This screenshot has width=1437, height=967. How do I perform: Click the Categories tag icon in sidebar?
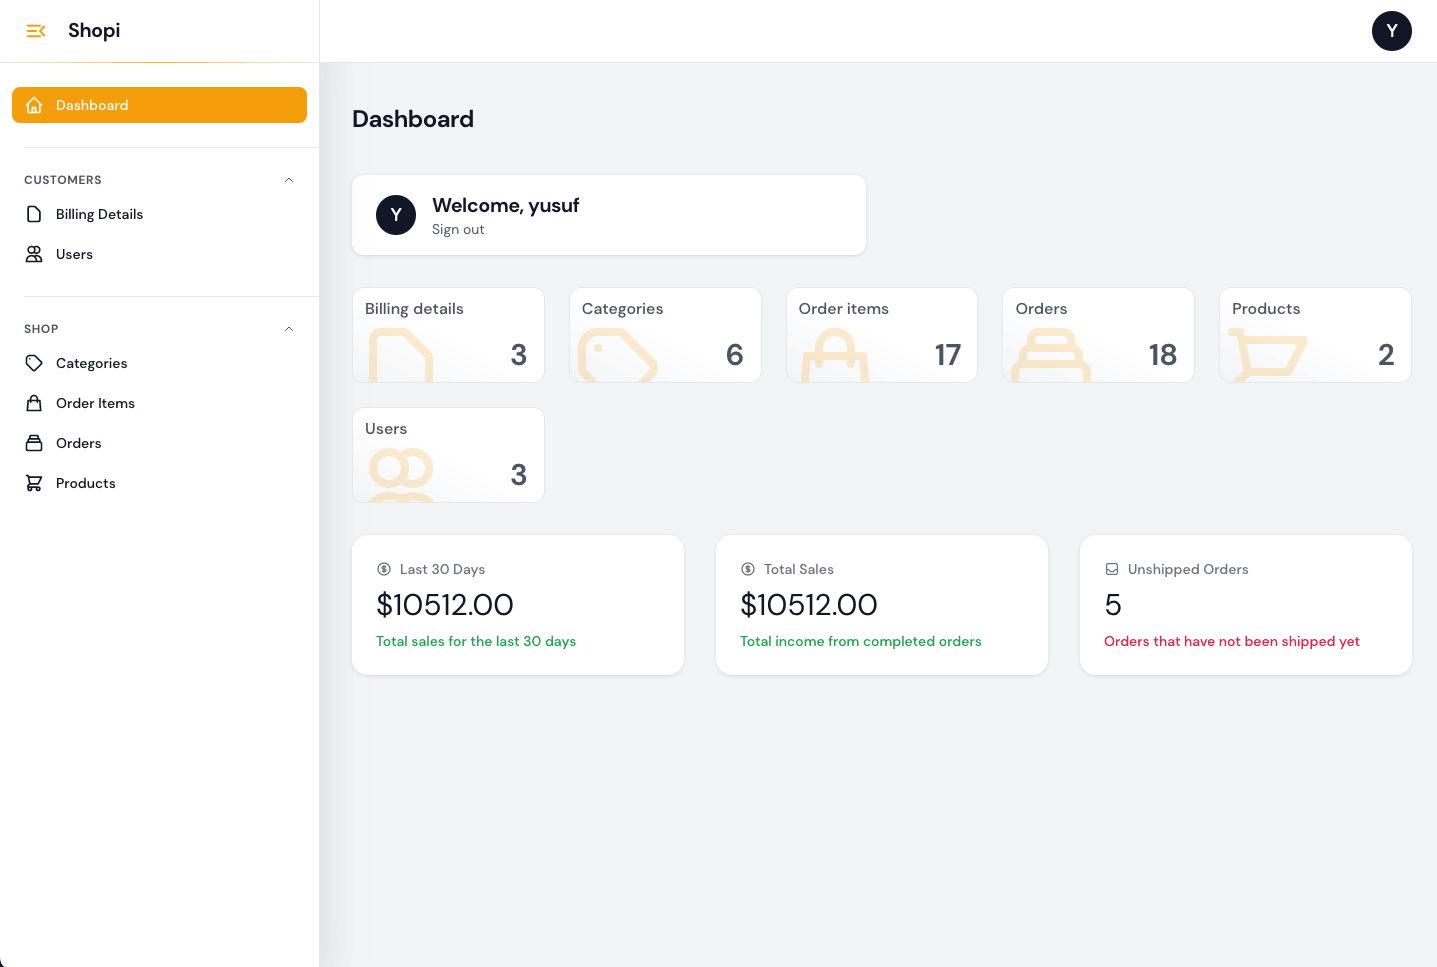point(34,363)
